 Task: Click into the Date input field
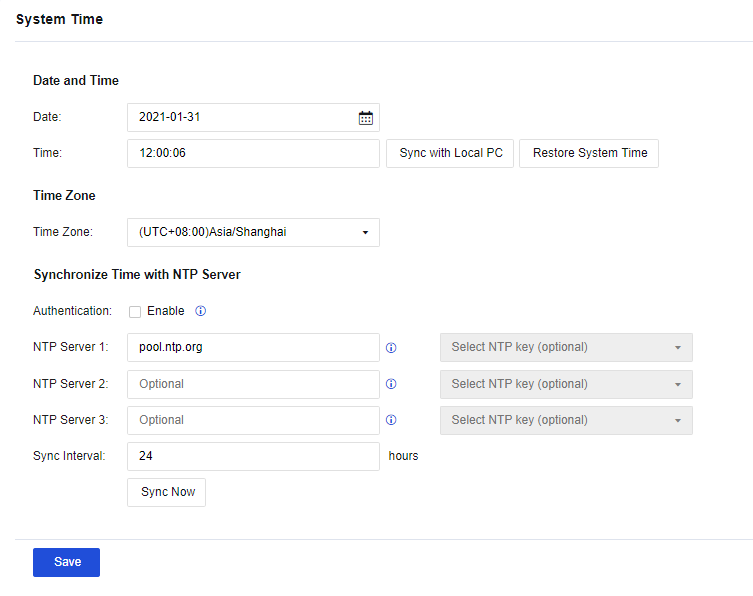click(x=240, y=117)
